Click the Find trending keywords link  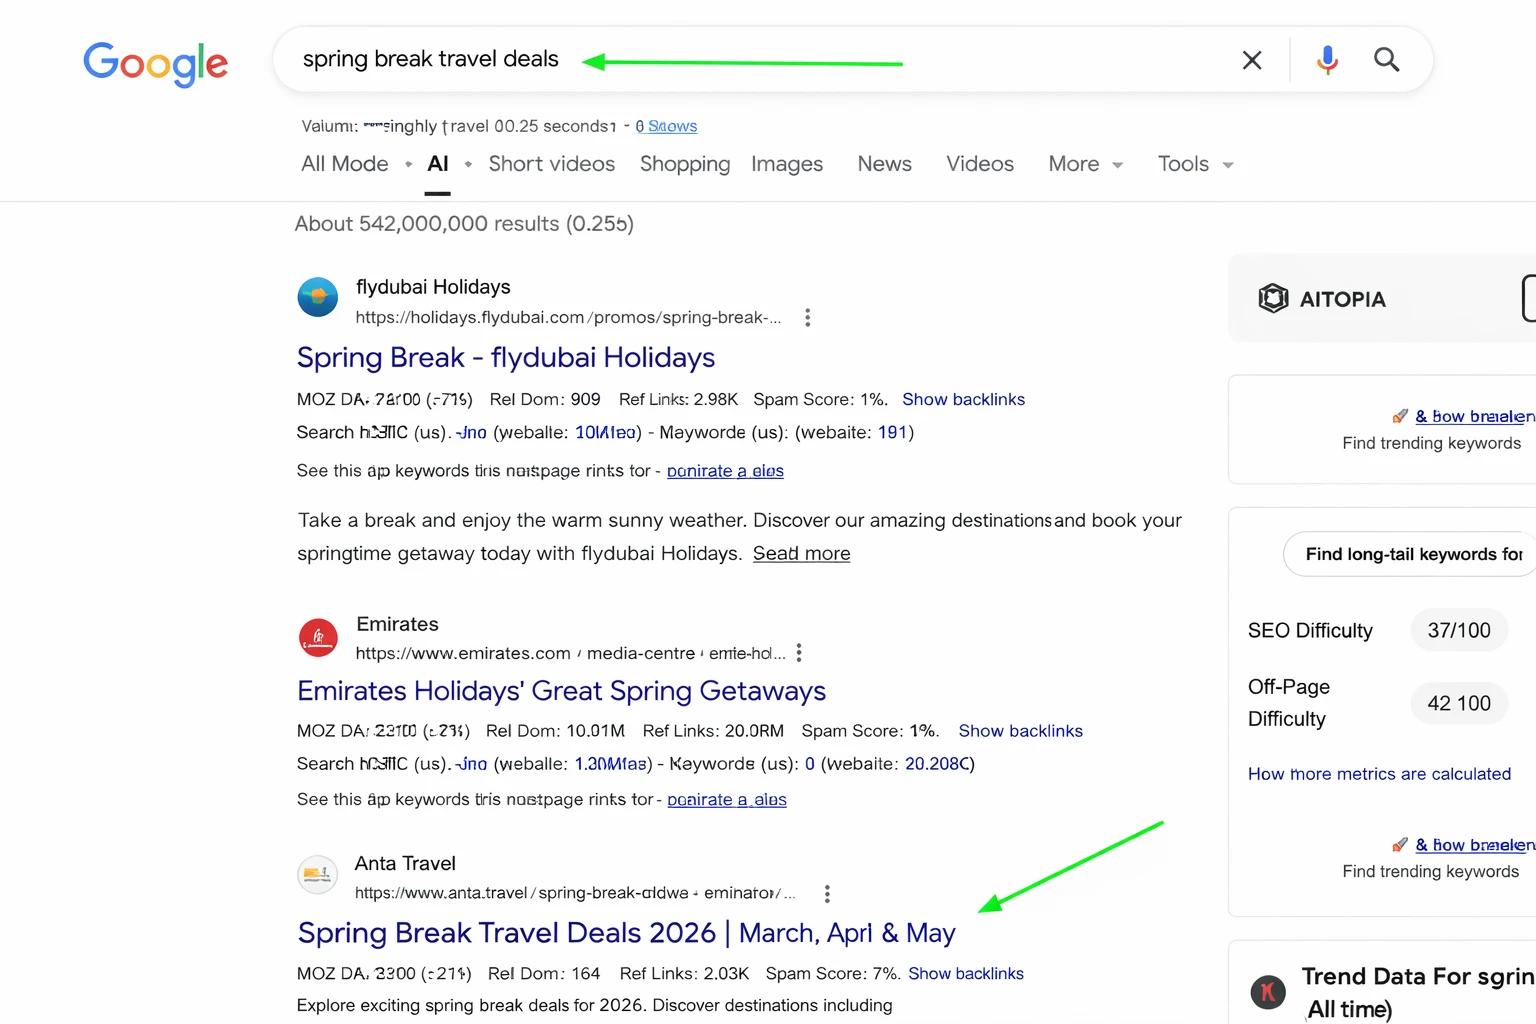click(x=1430, y=443)
